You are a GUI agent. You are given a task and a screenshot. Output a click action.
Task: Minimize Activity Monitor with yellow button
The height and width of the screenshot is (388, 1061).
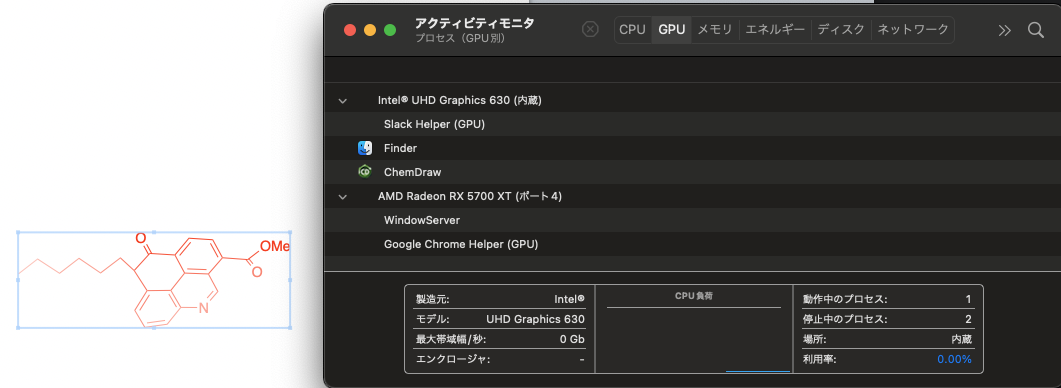[370, 30]
